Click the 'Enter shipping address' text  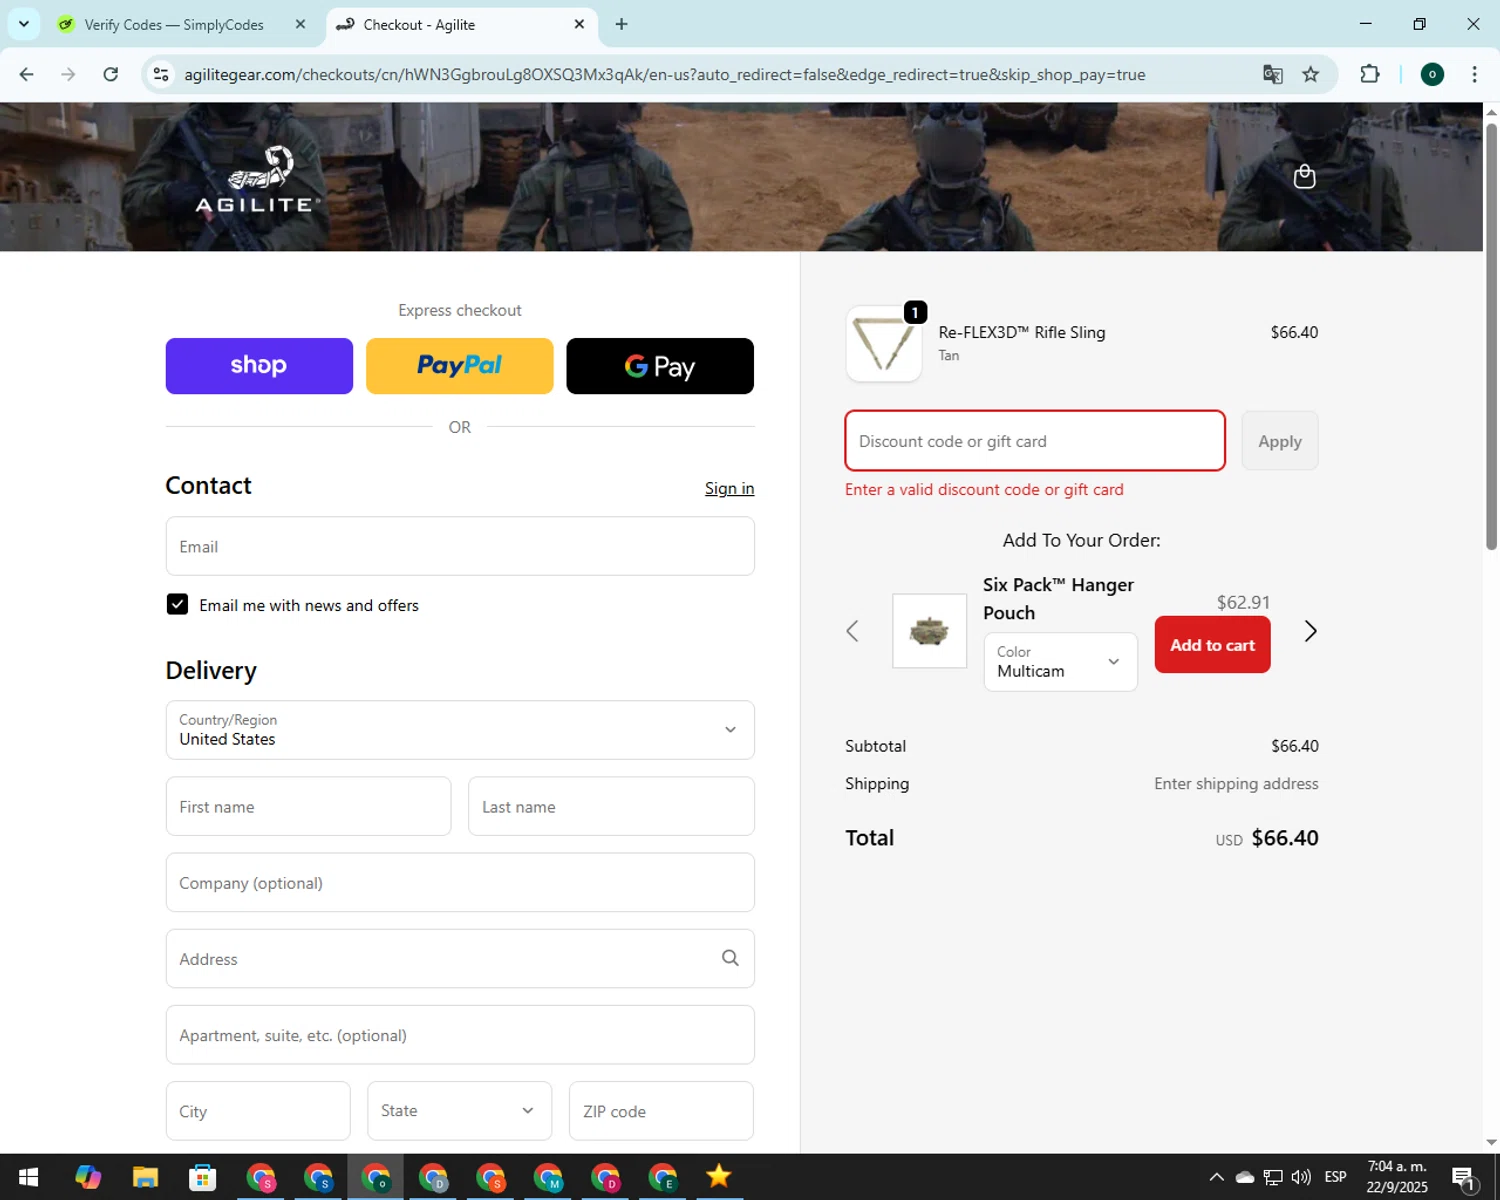coord(1236,784)
